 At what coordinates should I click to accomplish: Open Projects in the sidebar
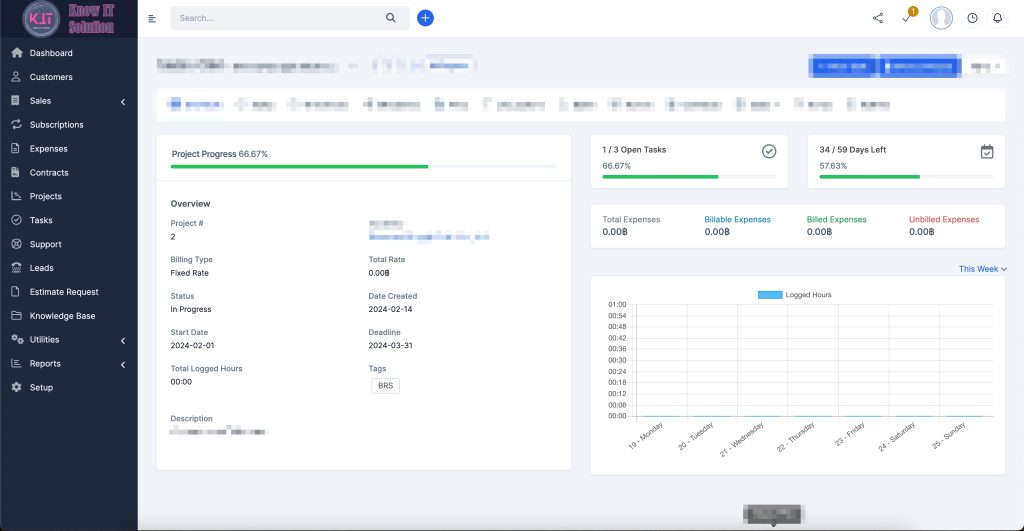point(45,196)
